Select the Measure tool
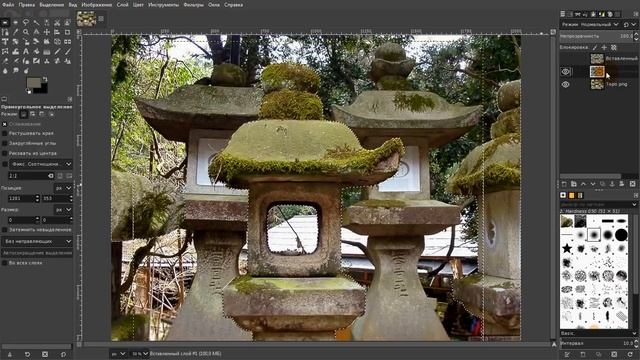Image resolution: width=640 pixels, height=360 pixels. [x=36, y=32]
